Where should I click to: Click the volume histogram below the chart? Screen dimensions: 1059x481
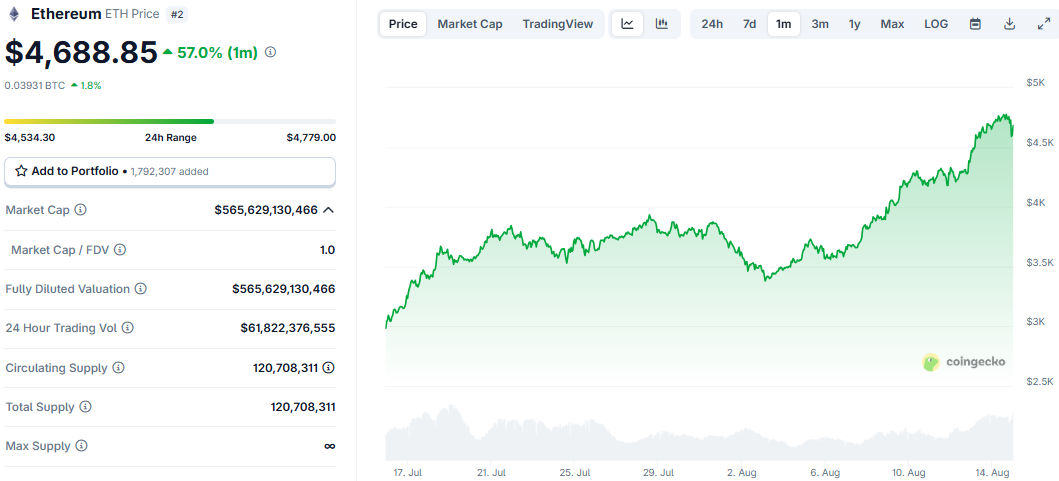pos(699,434)
